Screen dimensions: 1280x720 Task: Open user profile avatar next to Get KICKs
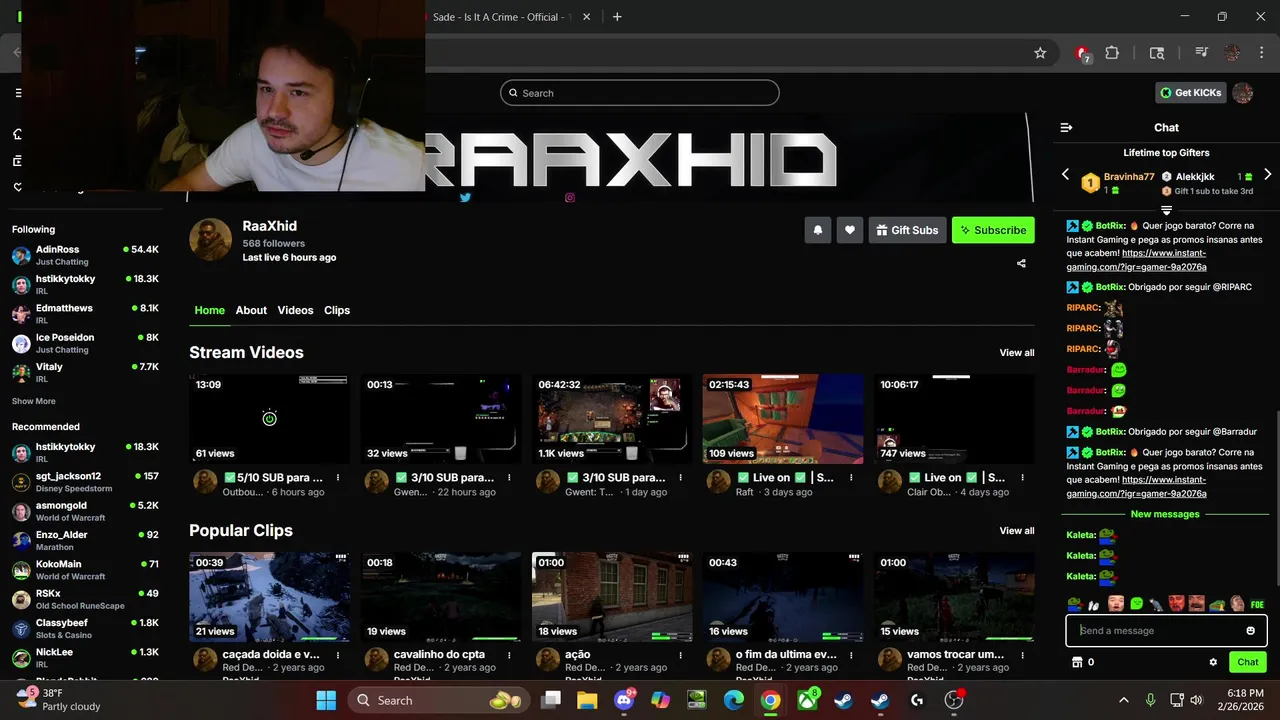click(x=1242, y=93)
